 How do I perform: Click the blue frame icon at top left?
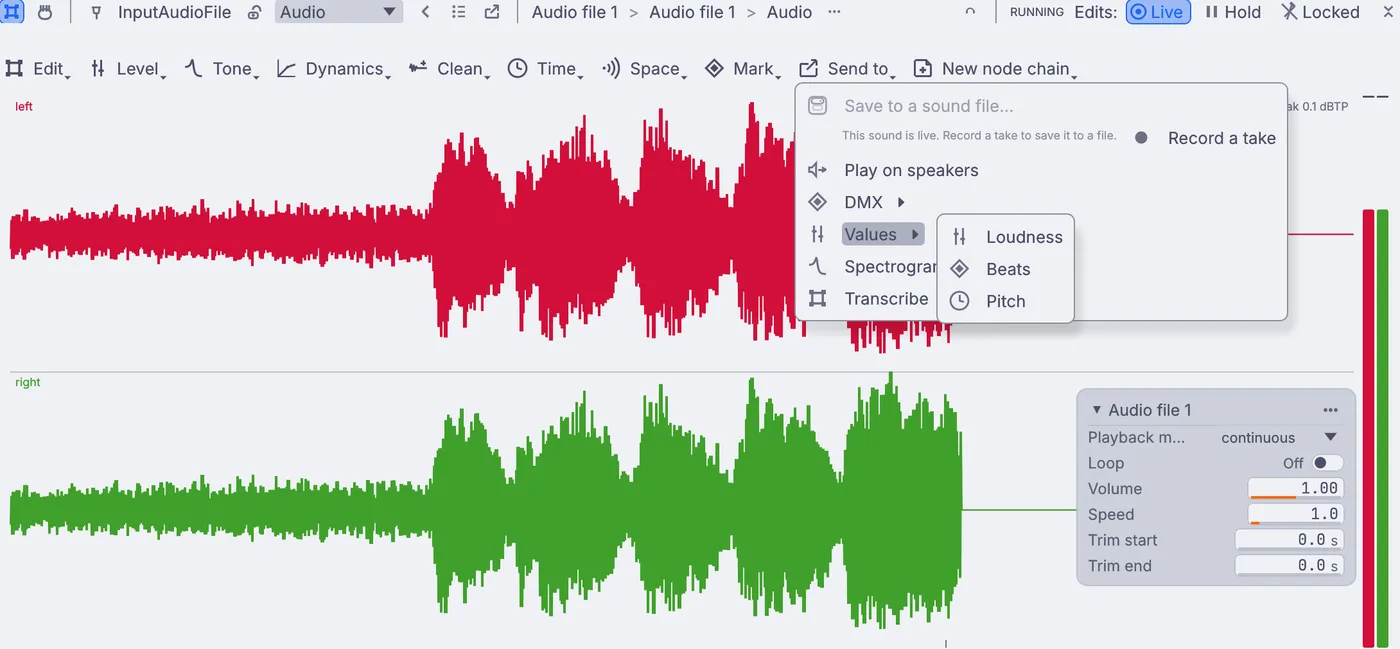[12, 12]
